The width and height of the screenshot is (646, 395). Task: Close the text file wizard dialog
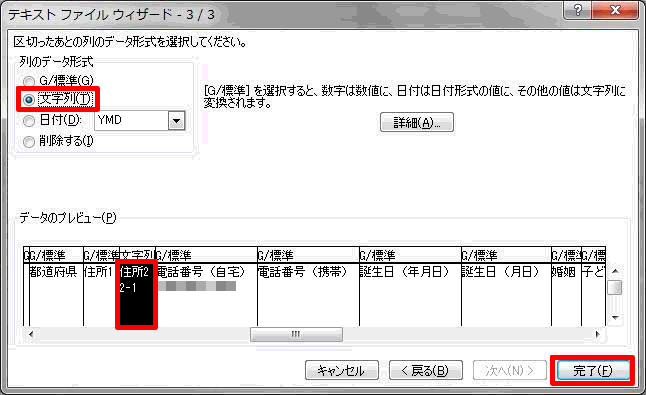615,10
